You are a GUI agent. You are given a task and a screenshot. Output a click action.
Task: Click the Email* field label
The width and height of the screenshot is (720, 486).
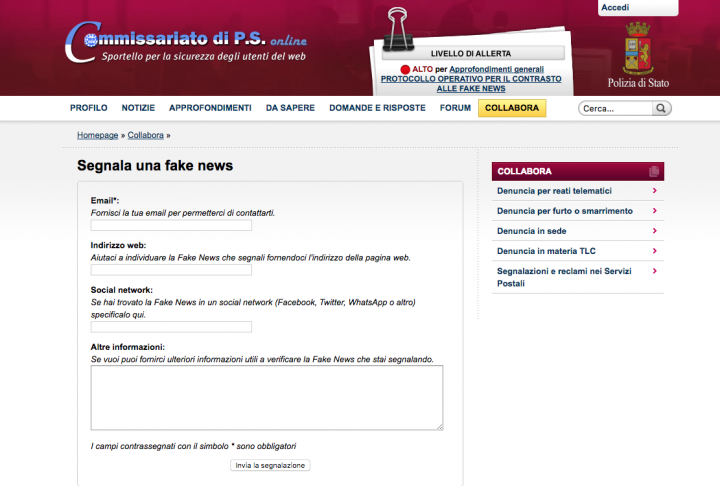105,200
